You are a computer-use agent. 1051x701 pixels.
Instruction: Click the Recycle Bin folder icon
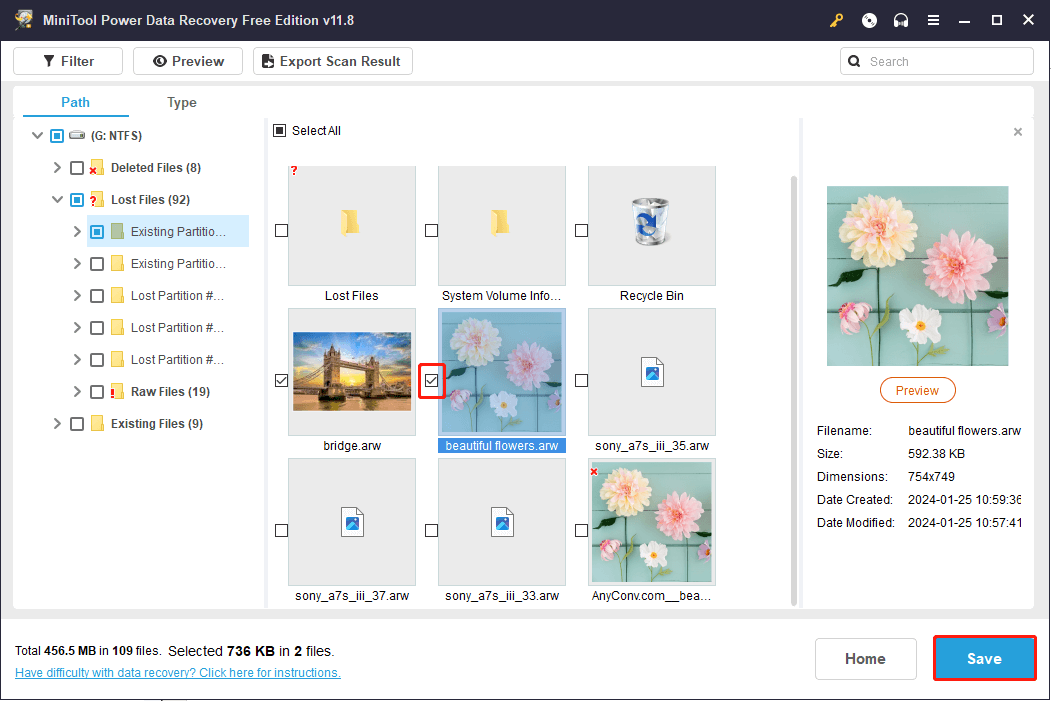[x=651, y=222]
